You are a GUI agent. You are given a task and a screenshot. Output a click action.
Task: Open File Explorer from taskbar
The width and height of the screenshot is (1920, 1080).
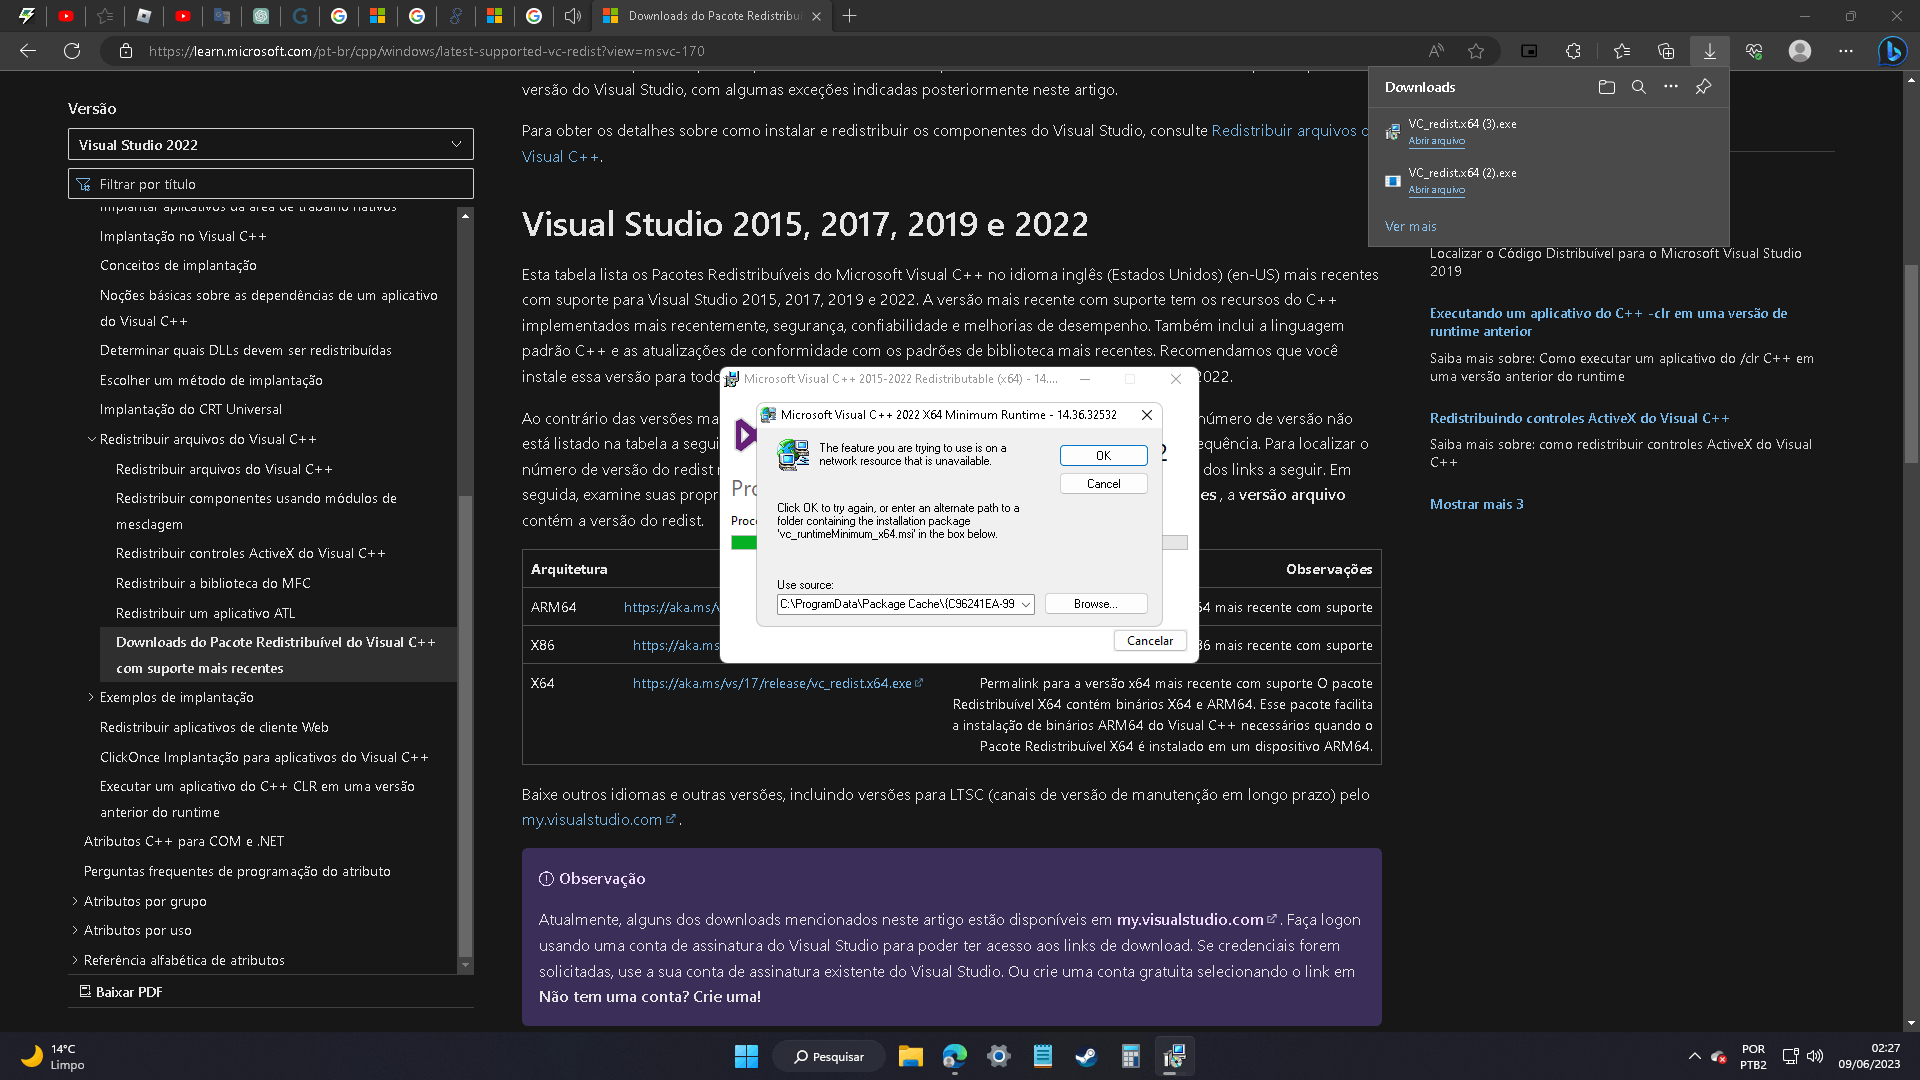point(910,1056)
